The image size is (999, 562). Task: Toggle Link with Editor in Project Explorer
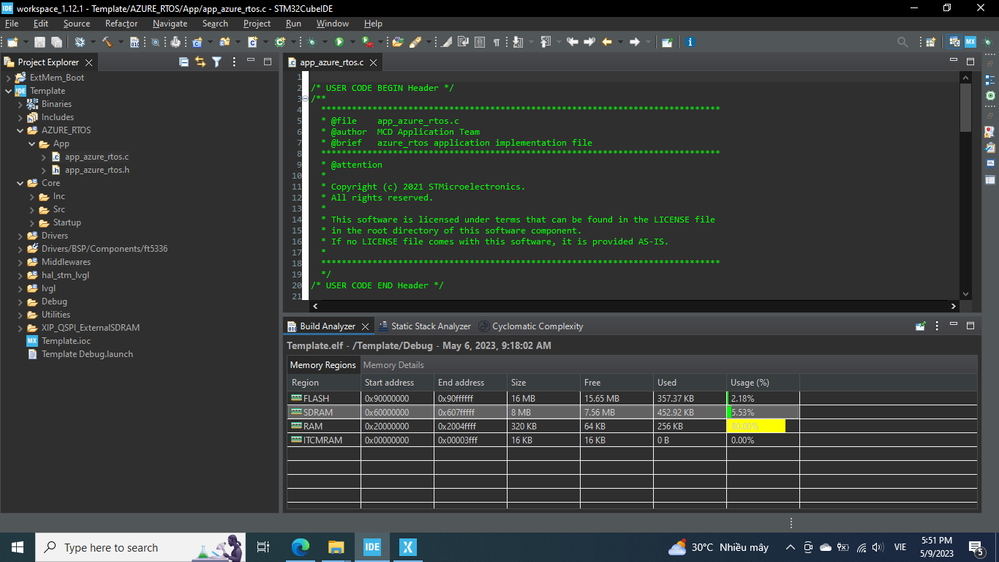[200, 62]
